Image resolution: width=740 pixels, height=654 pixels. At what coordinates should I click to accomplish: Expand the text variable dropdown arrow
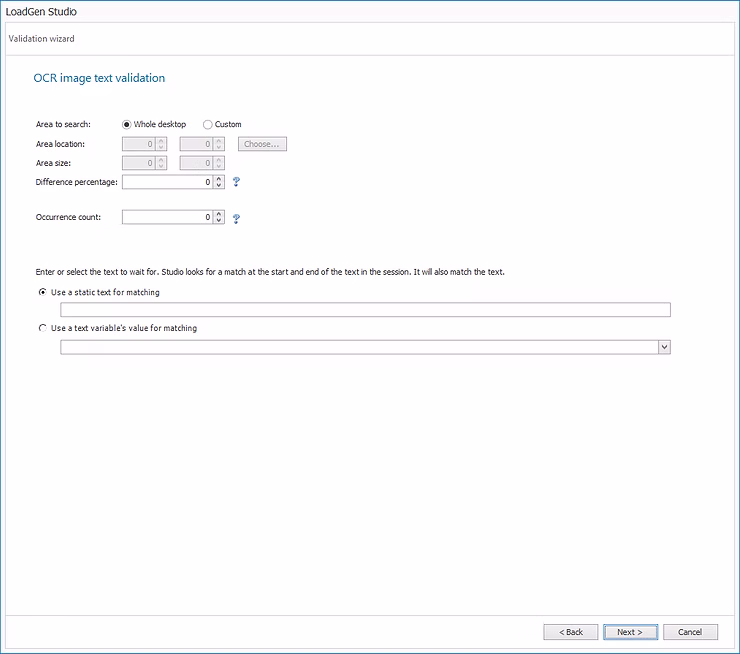(x=664, y=347)
